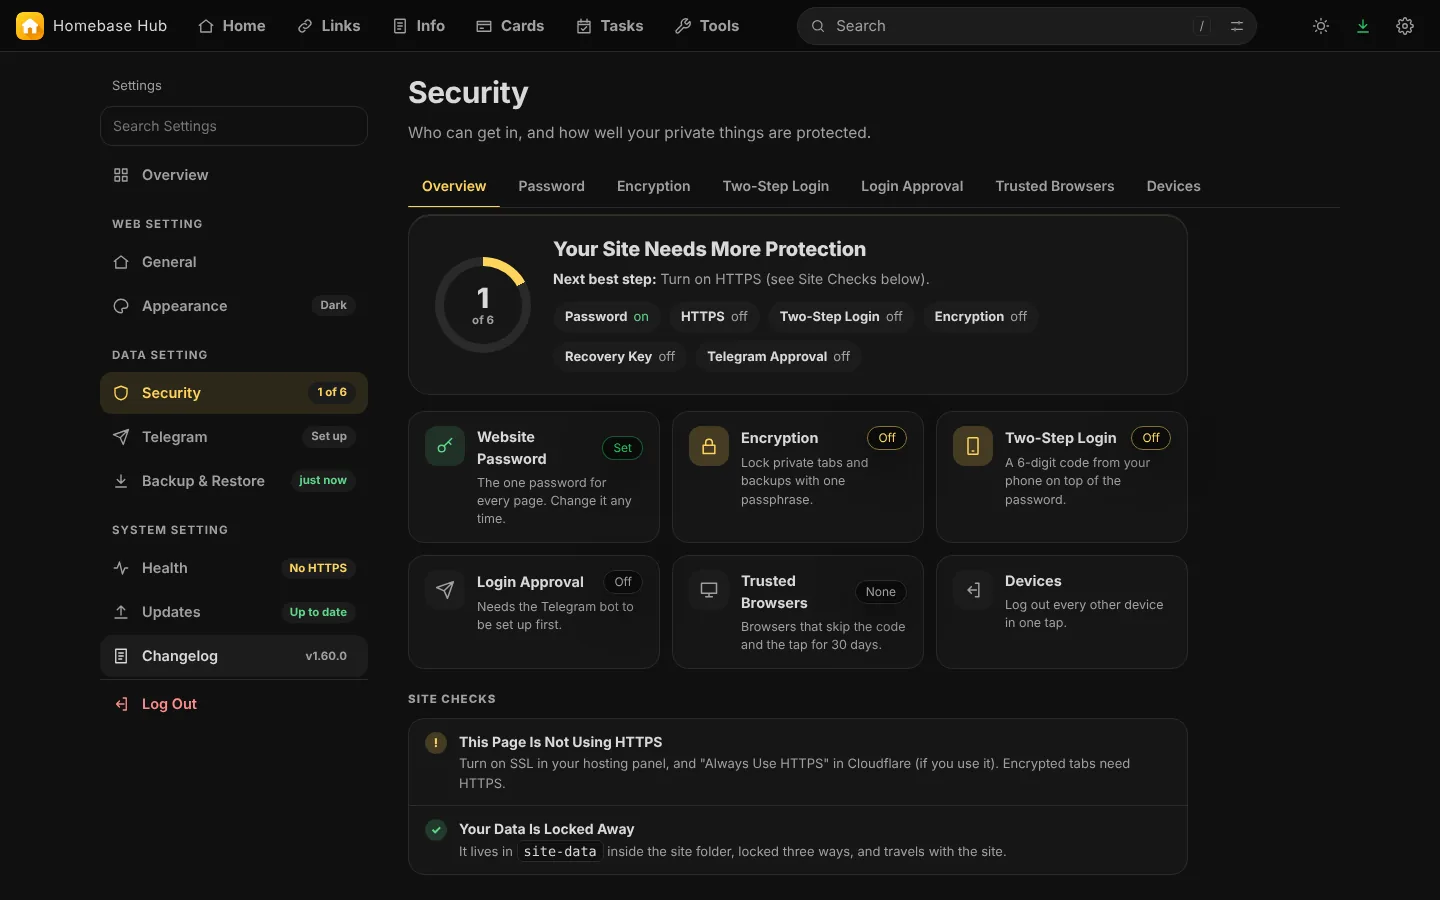Click the Homebase Hub house logo

pyautogui.click(x=30, y=26)
